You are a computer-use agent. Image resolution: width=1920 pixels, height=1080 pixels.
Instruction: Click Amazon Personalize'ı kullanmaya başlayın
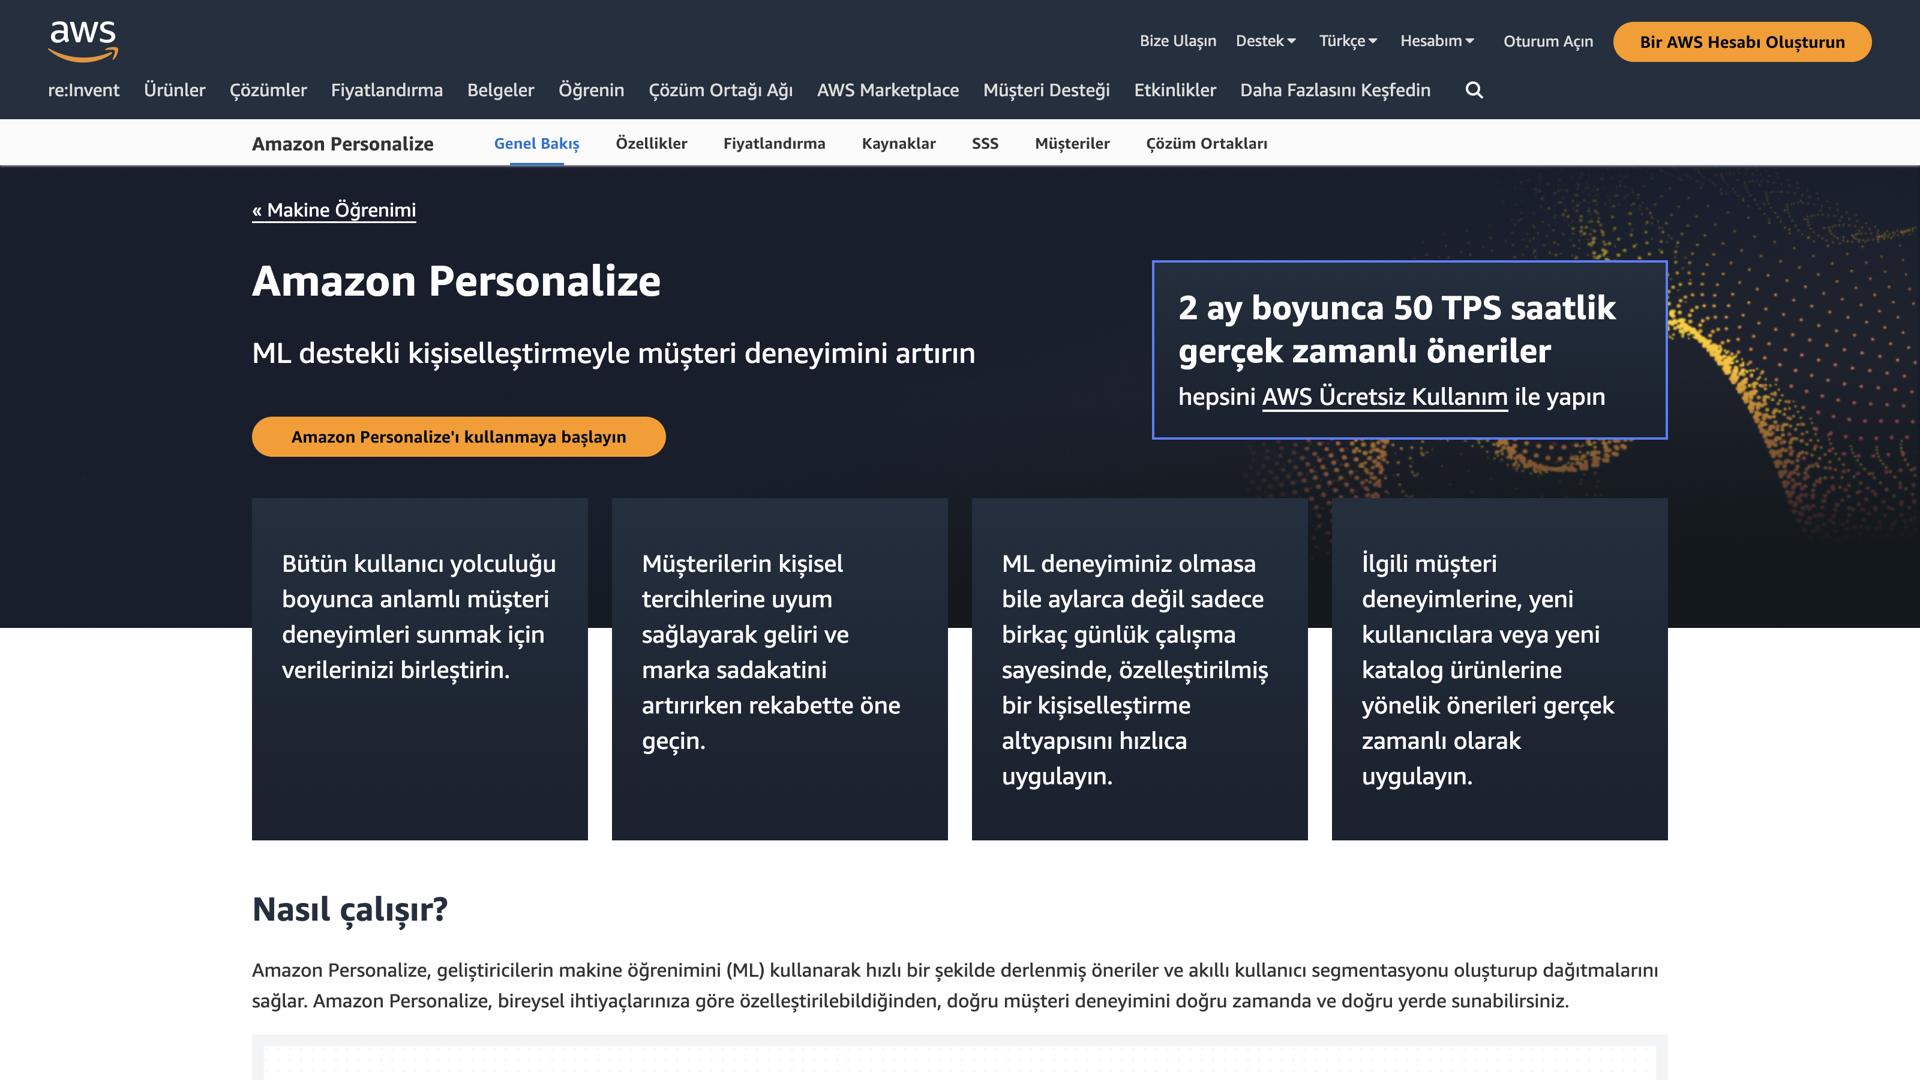[x=458, y=437]
